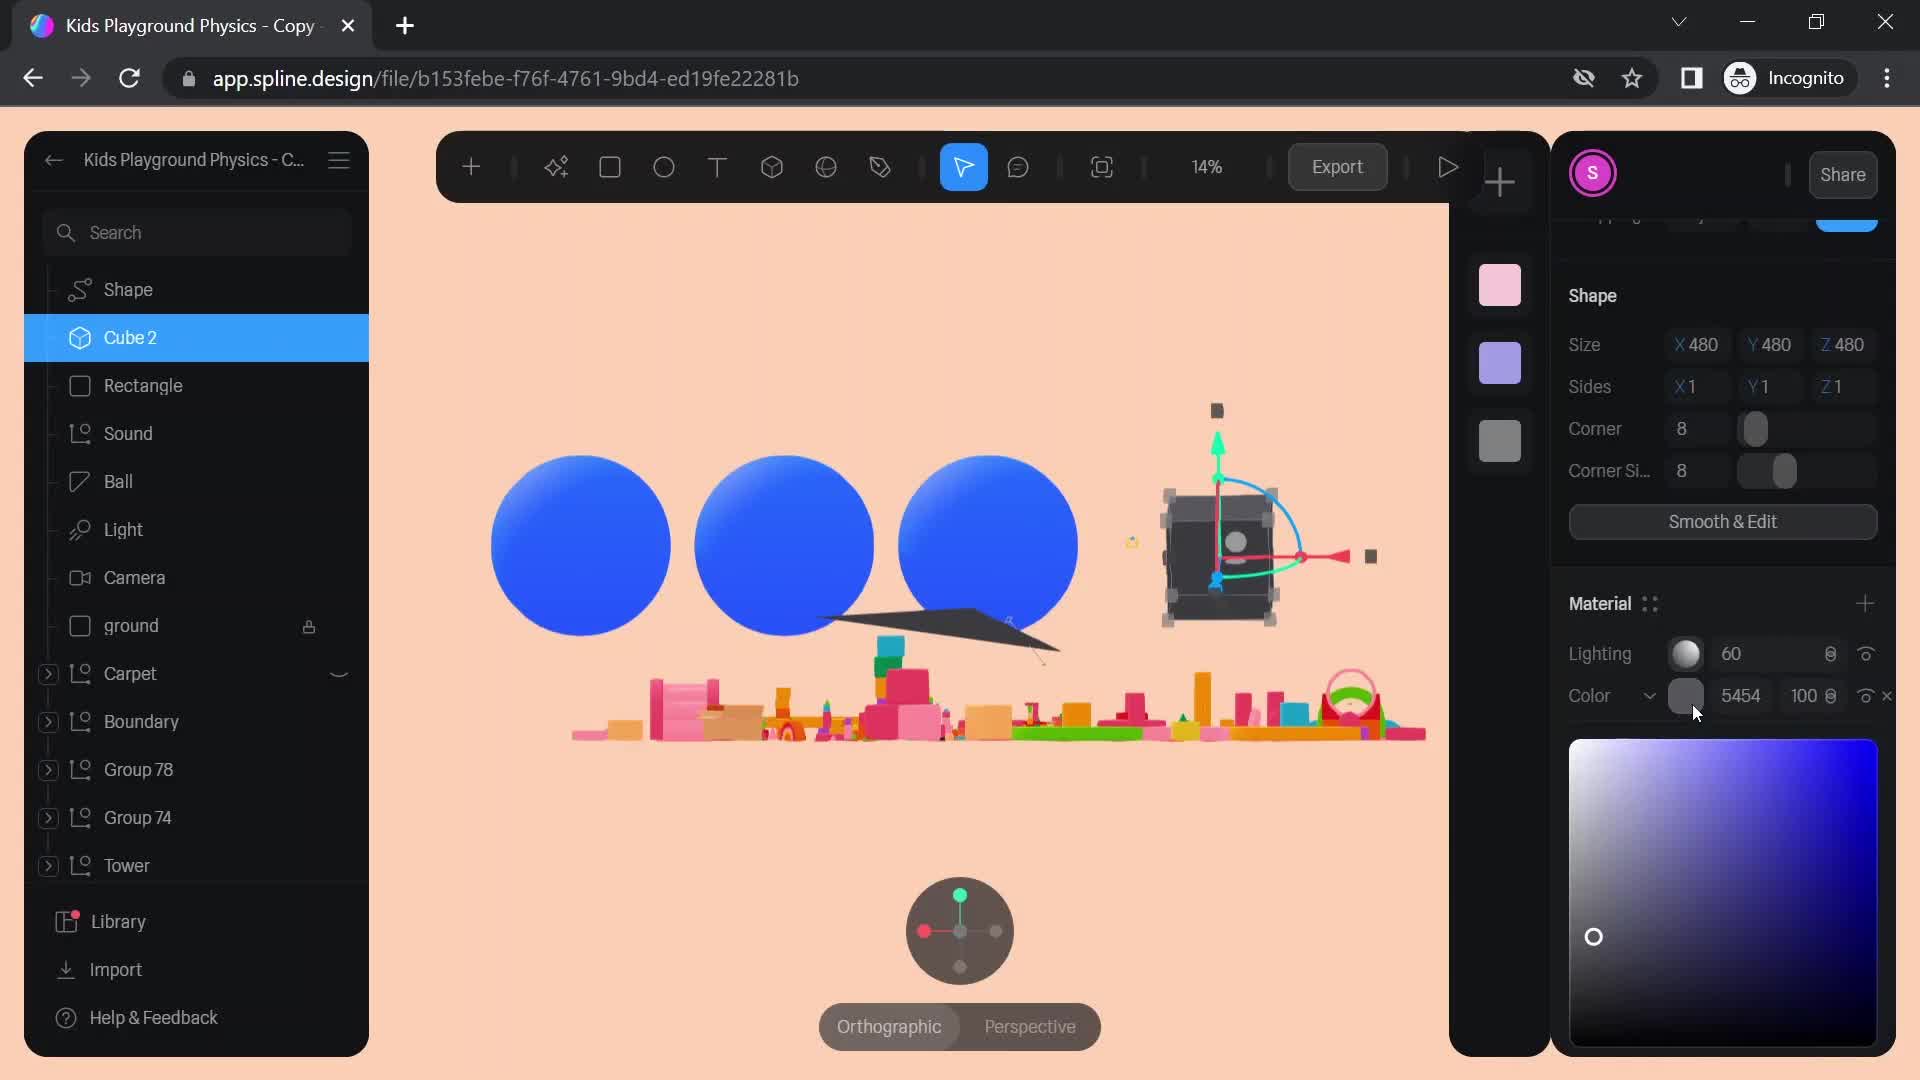Click the Smooth & Edit button

coord(1722,521)
